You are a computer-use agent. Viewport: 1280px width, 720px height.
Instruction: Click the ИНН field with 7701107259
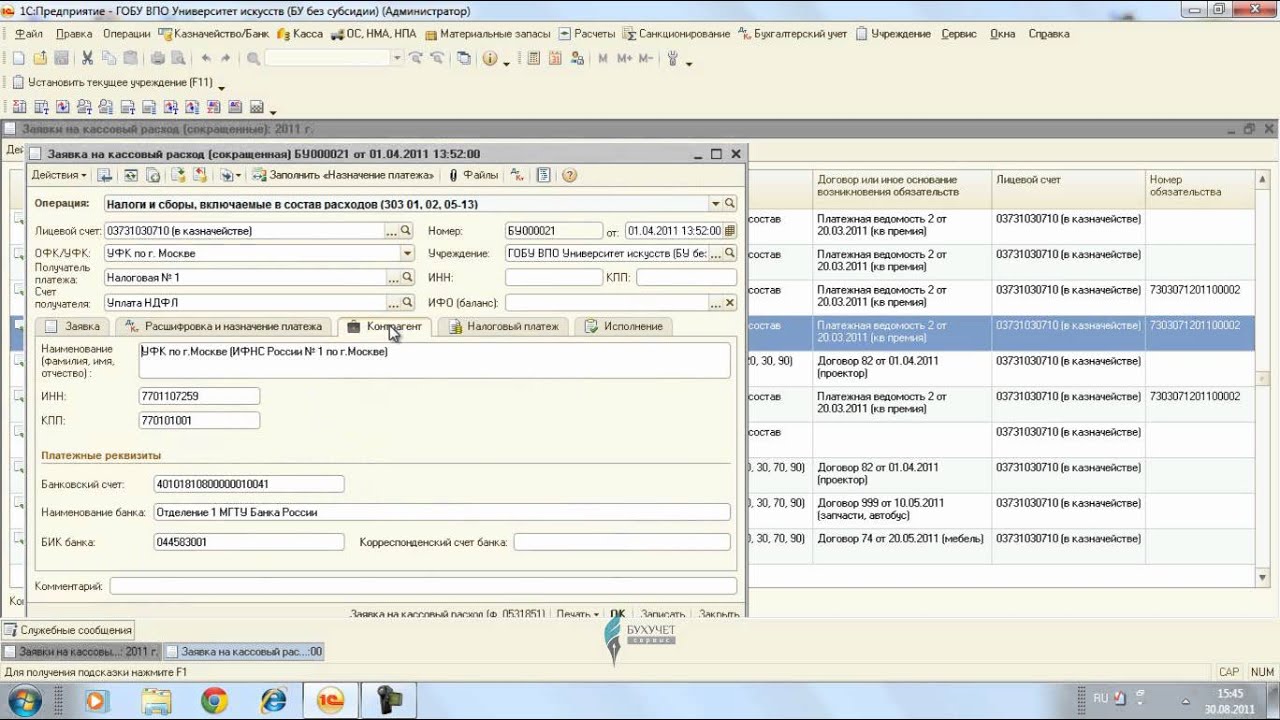(199, 397)
